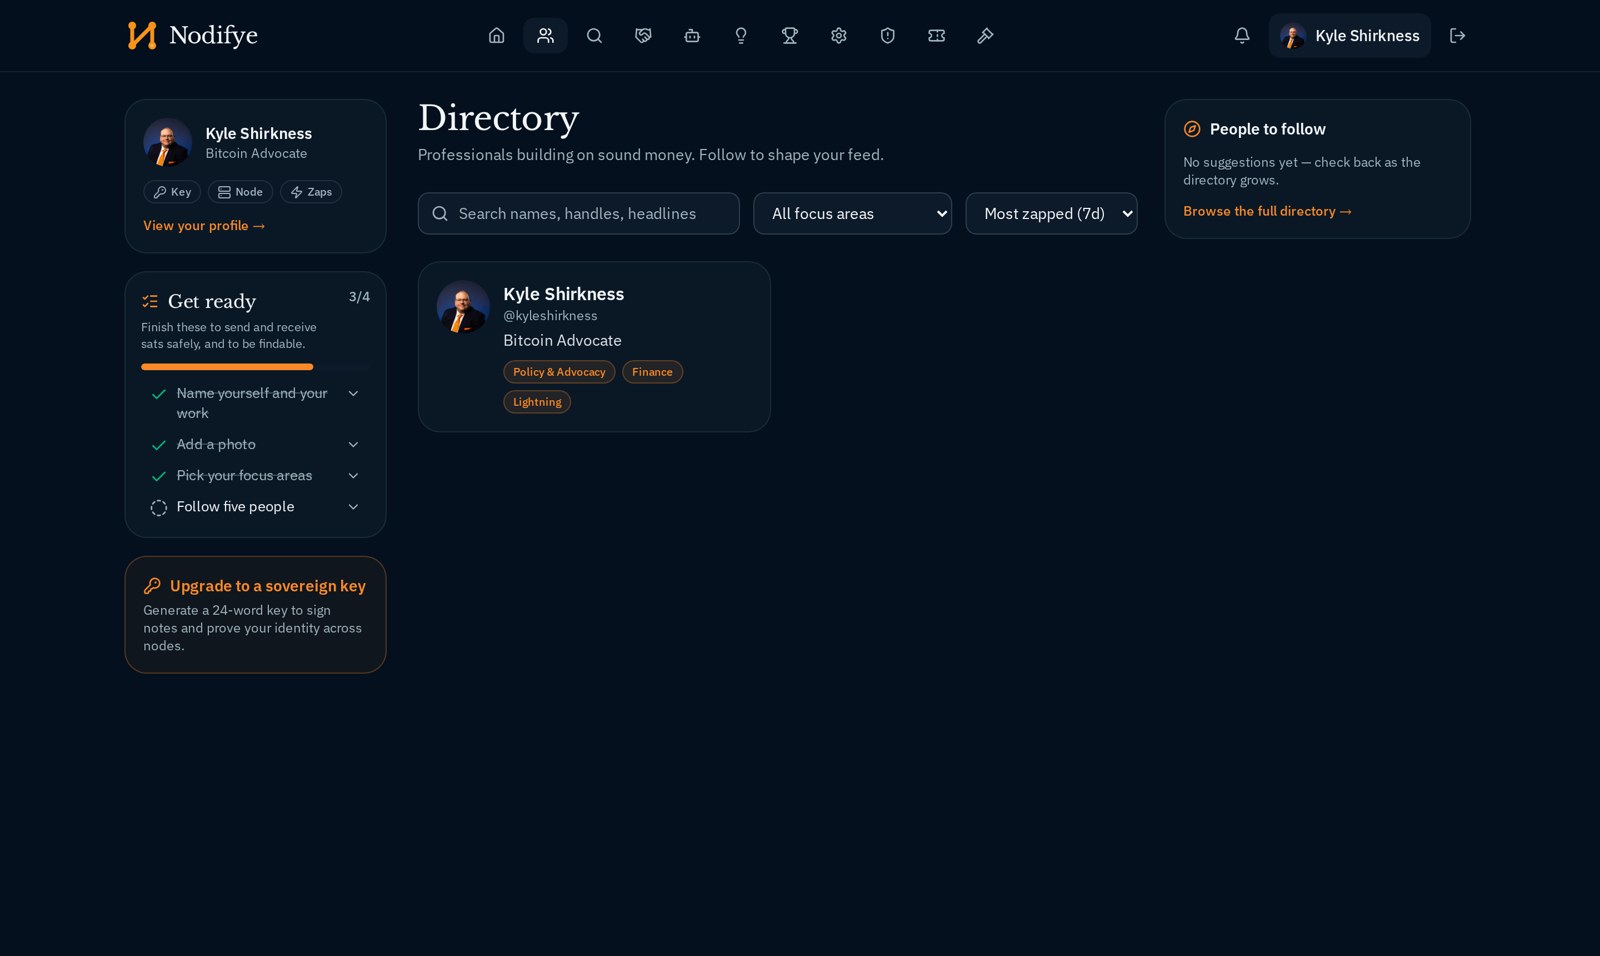Click the empty circle for Follow five people
The width and height of the screenshot is (1600, 956).
(x=158, y=508)
